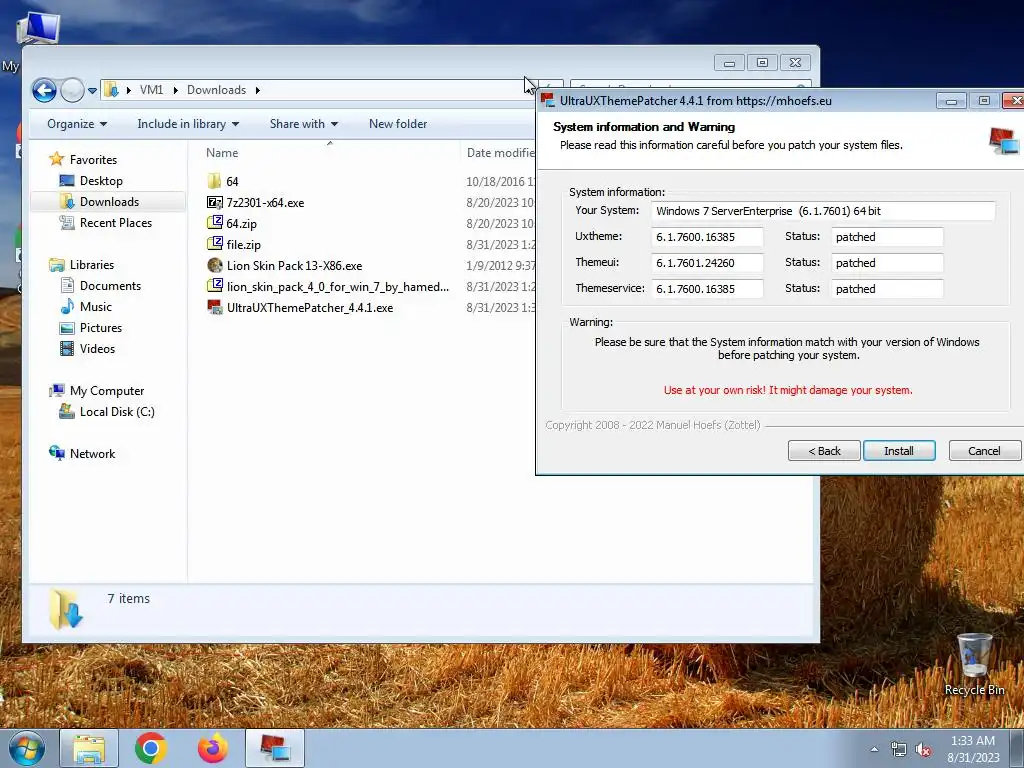Image resolution: width=1024 pixels, height=768 pixels.
Task: Click the < Back button in the patcher dialog
Action: (824, 451)
